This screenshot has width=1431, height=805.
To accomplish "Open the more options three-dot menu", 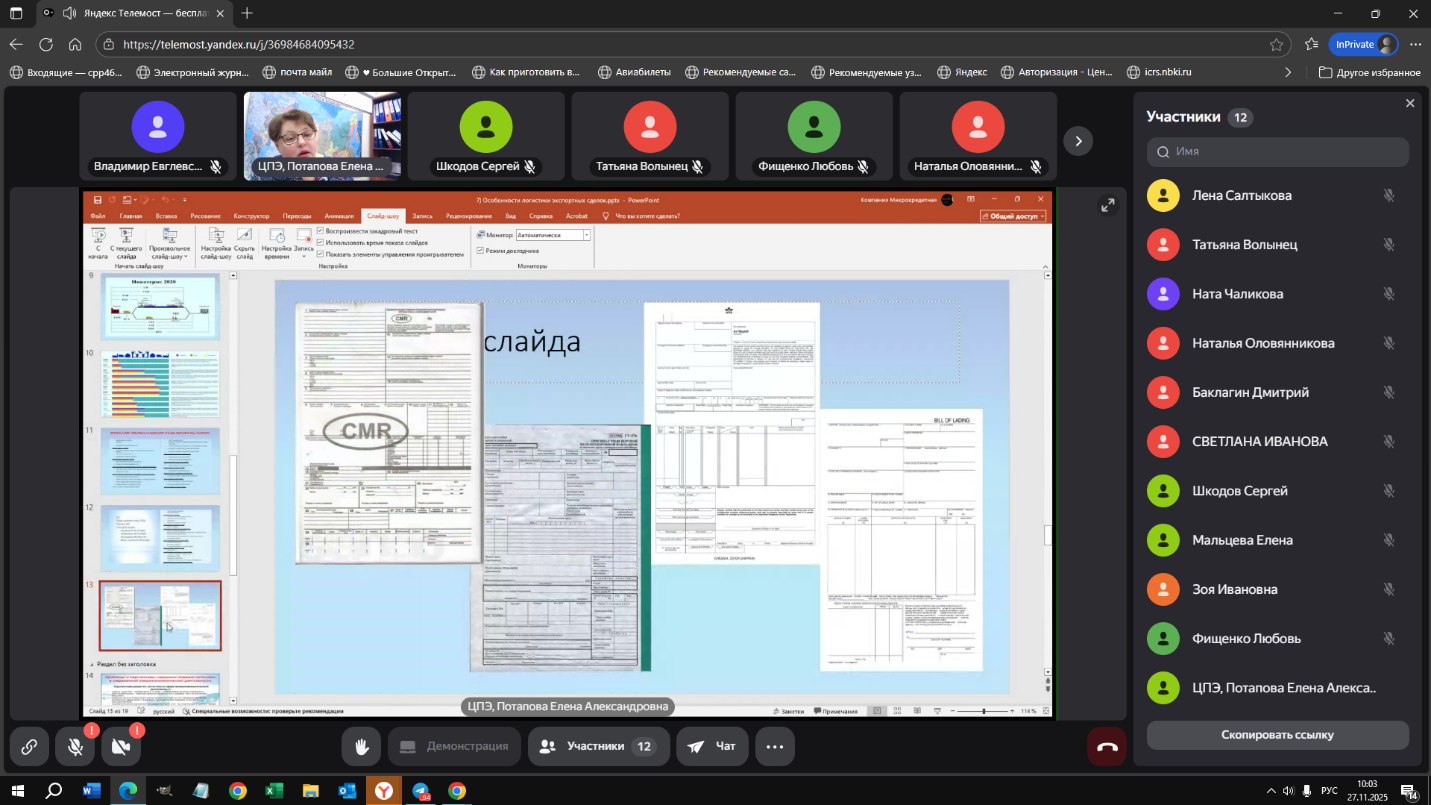I will coord(774,746).
